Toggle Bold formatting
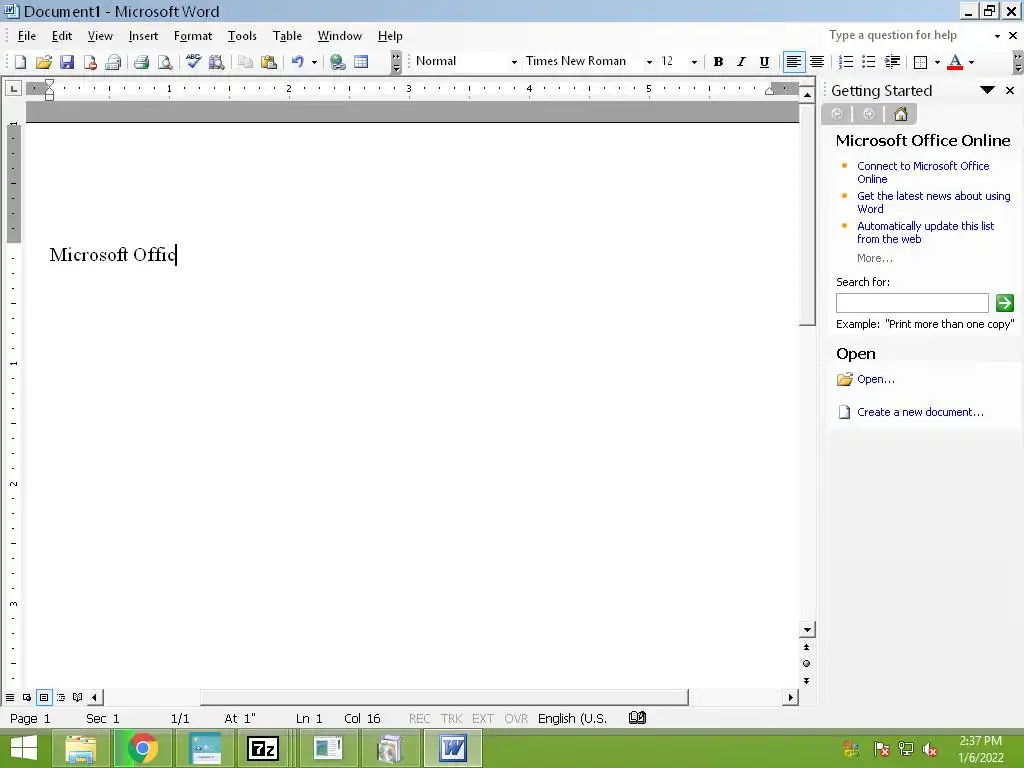The height and width of the screenshot is (768, 1024). click(718, 62)
